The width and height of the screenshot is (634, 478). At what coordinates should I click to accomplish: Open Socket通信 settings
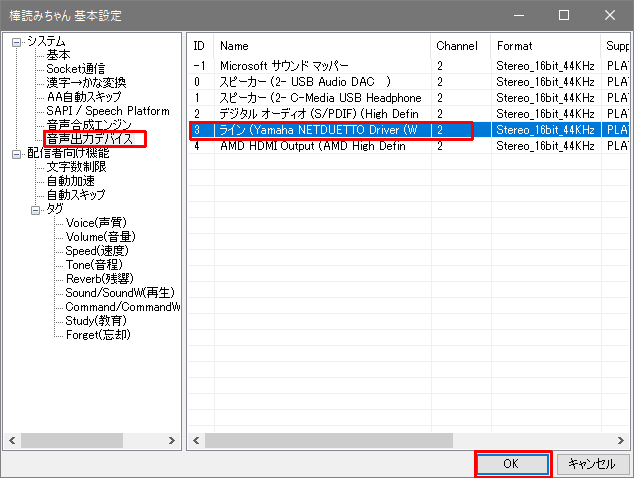pyautogui.click(x=76, y=69)
